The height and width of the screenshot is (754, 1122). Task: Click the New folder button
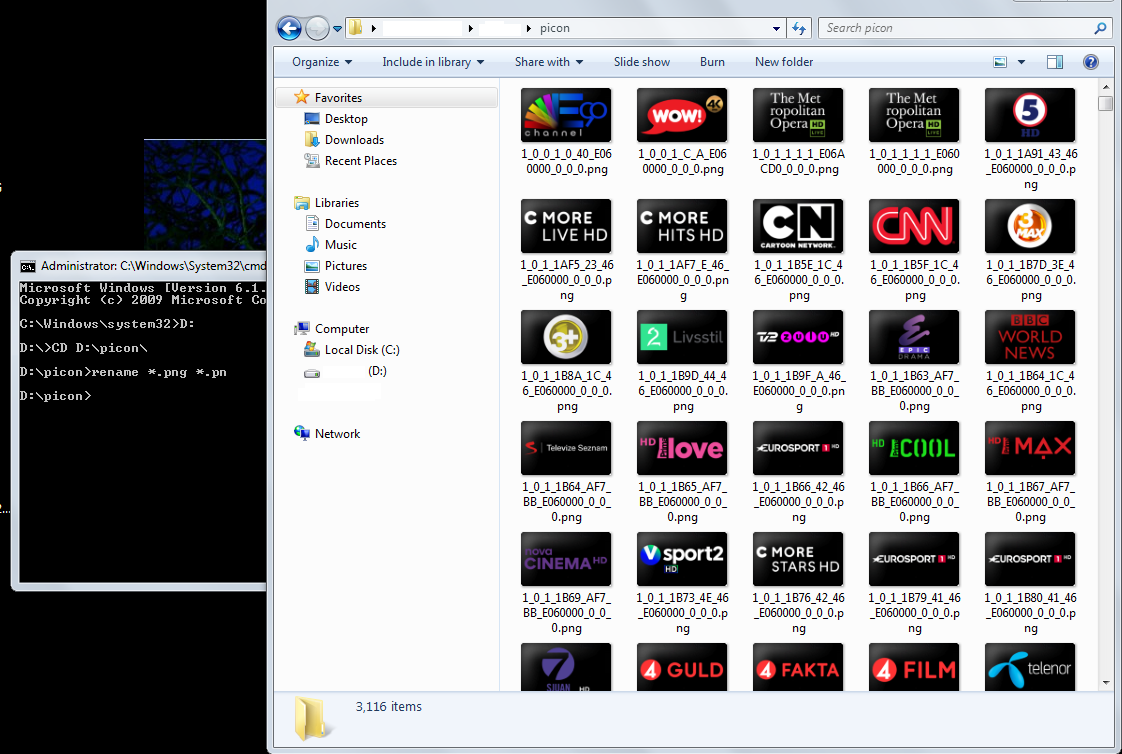784,62
